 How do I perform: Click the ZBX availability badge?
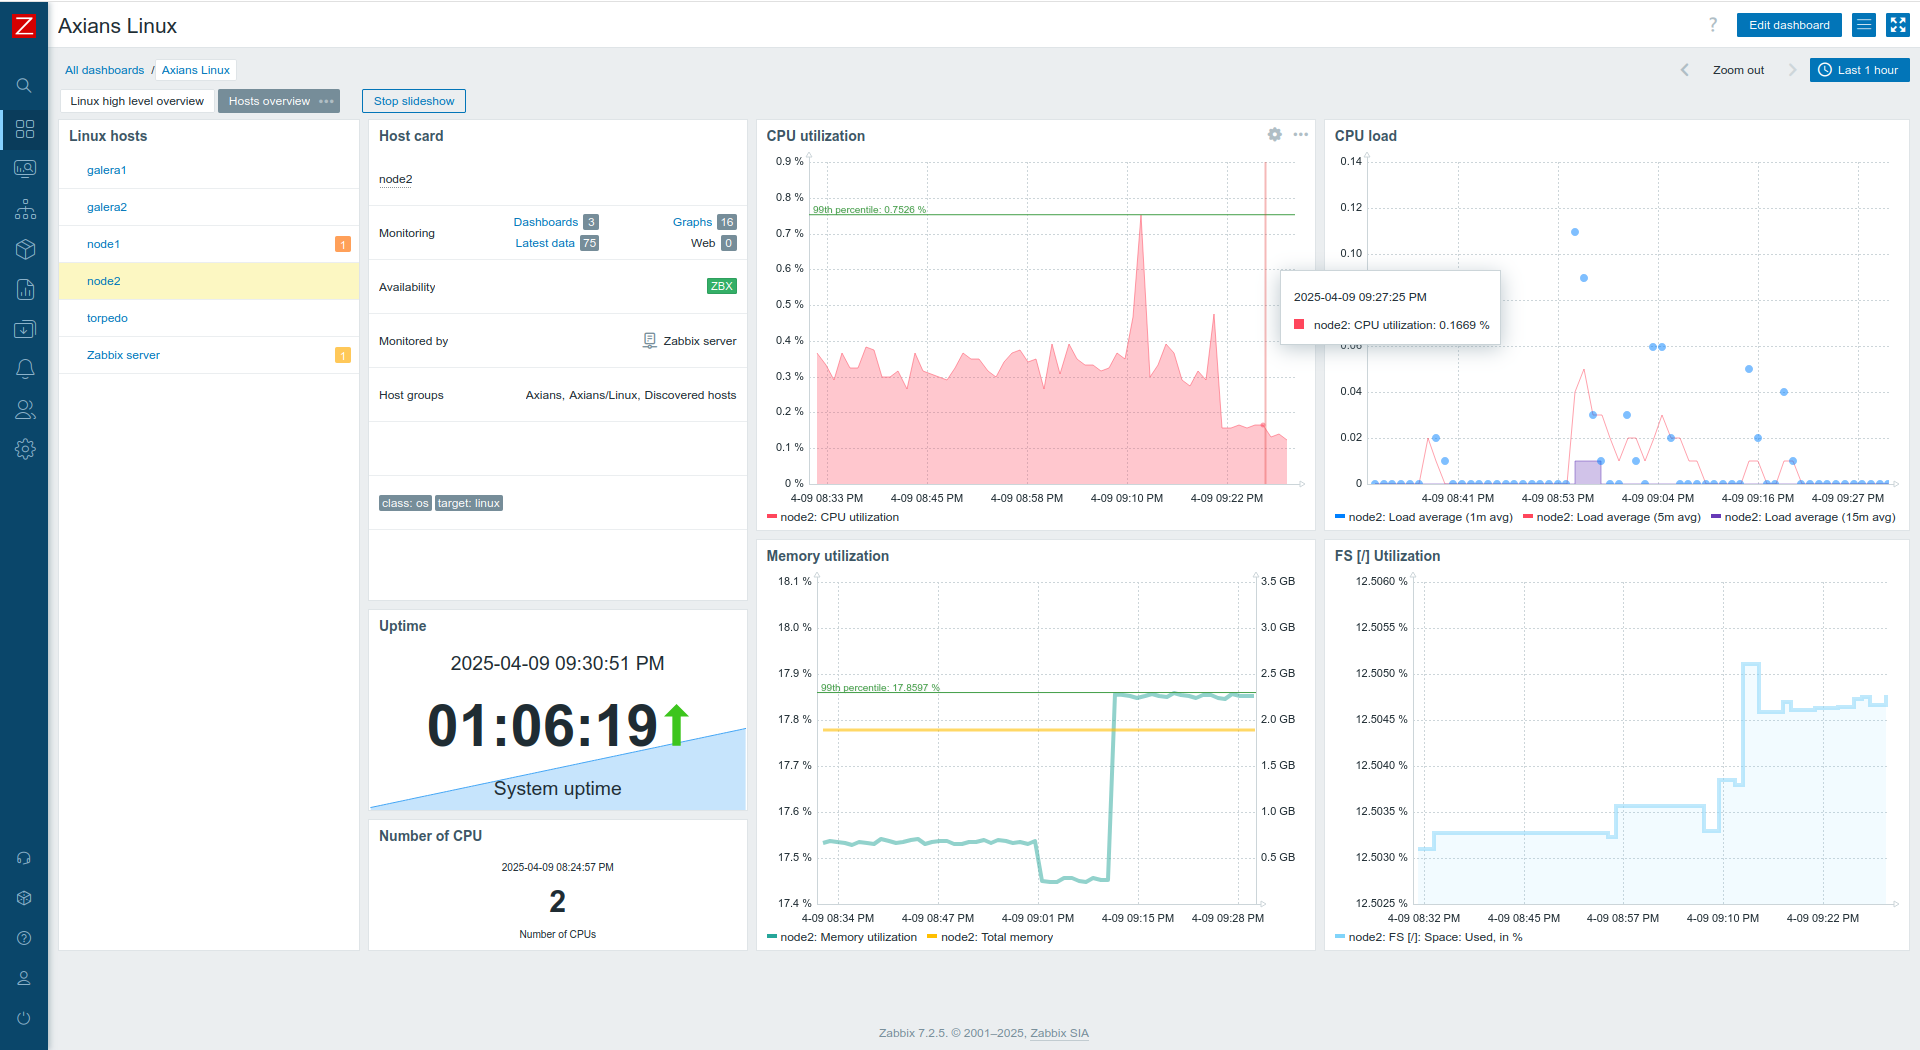[x=722, y=286]
